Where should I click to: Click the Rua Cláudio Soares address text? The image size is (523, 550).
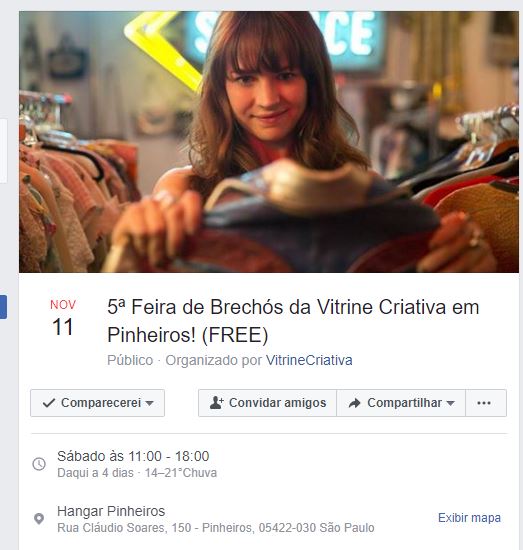coord(216,528)
